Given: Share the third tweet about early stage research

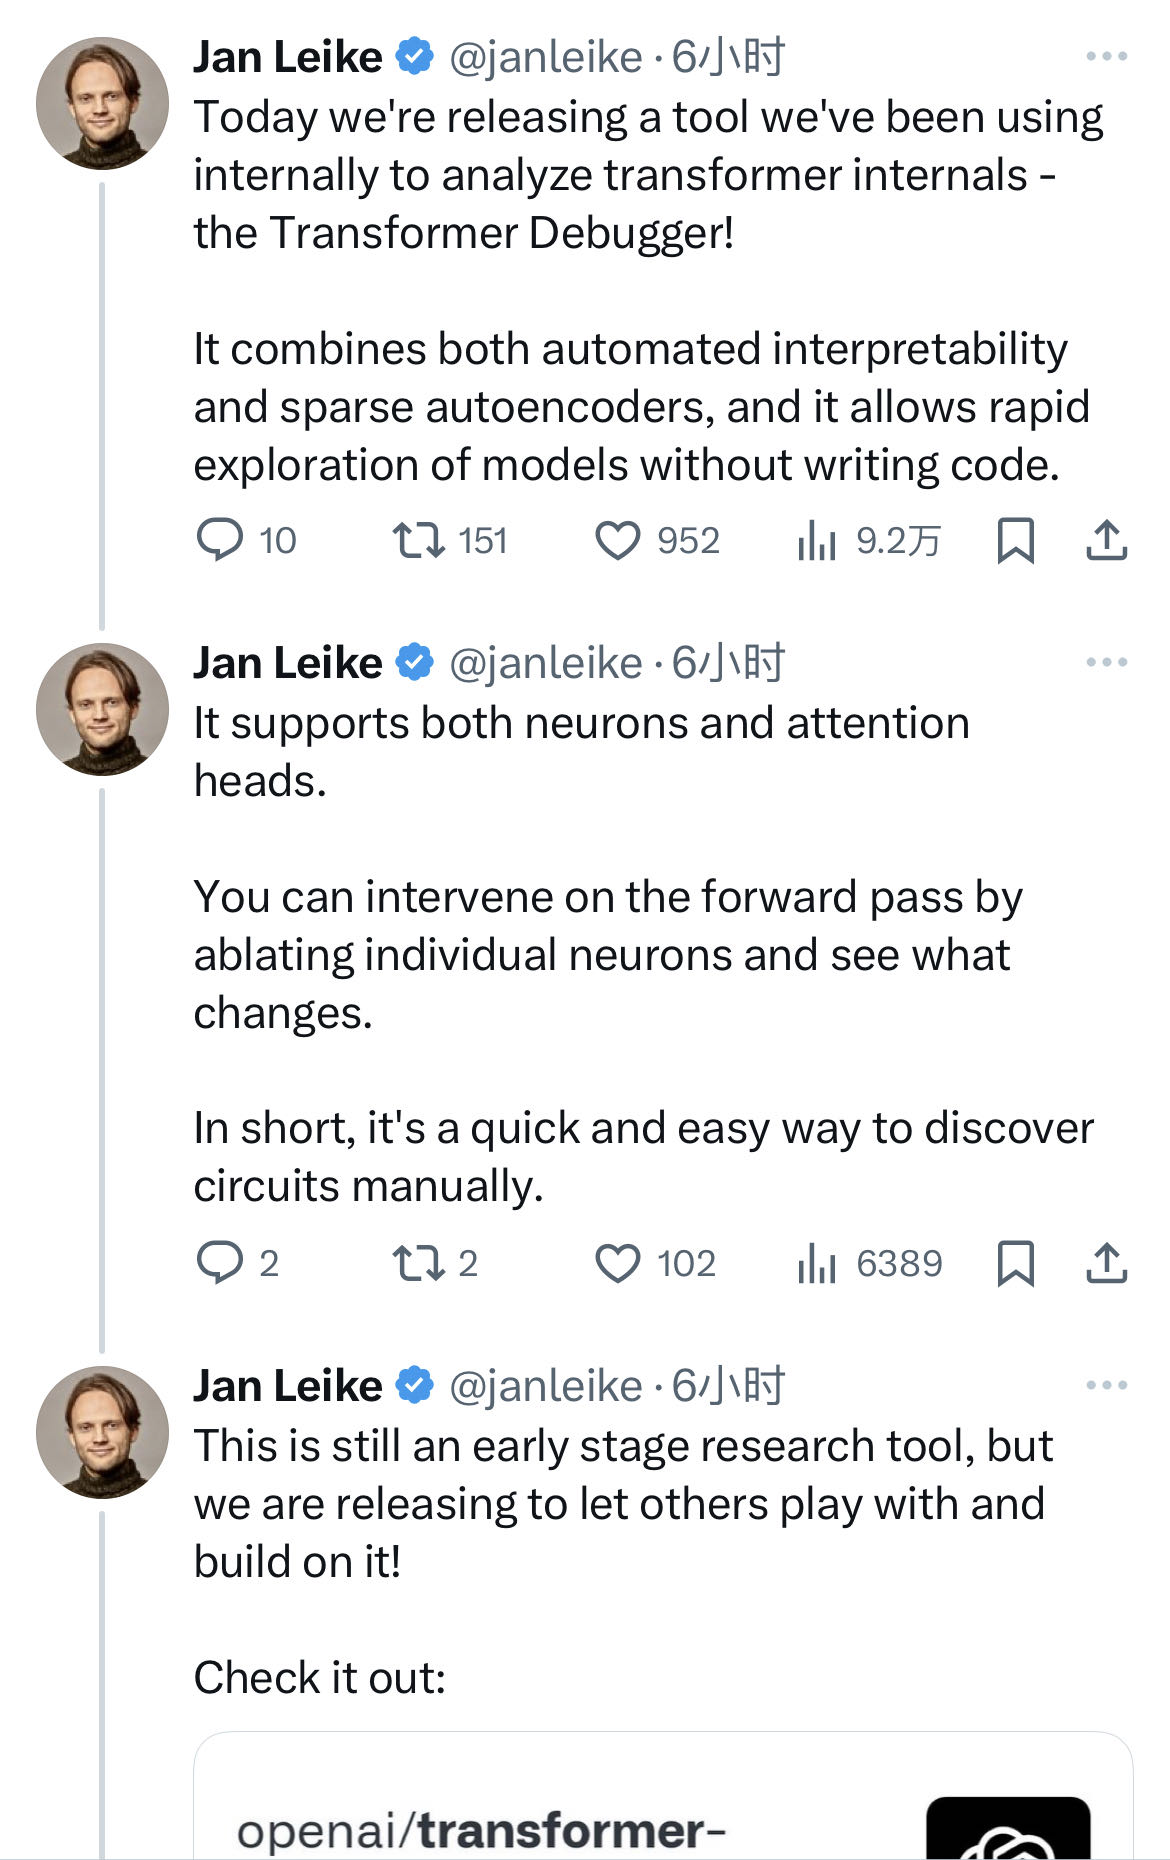Looking at the screenshot, I should pos(1106,1855).
